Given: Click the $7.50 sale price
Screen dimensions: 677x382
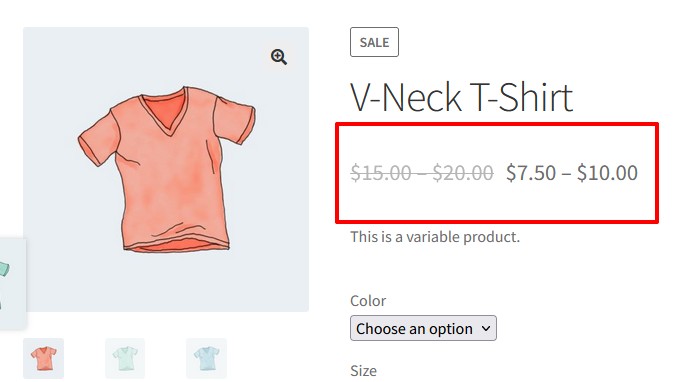Looking at the screenshot, I should [531, 173].
